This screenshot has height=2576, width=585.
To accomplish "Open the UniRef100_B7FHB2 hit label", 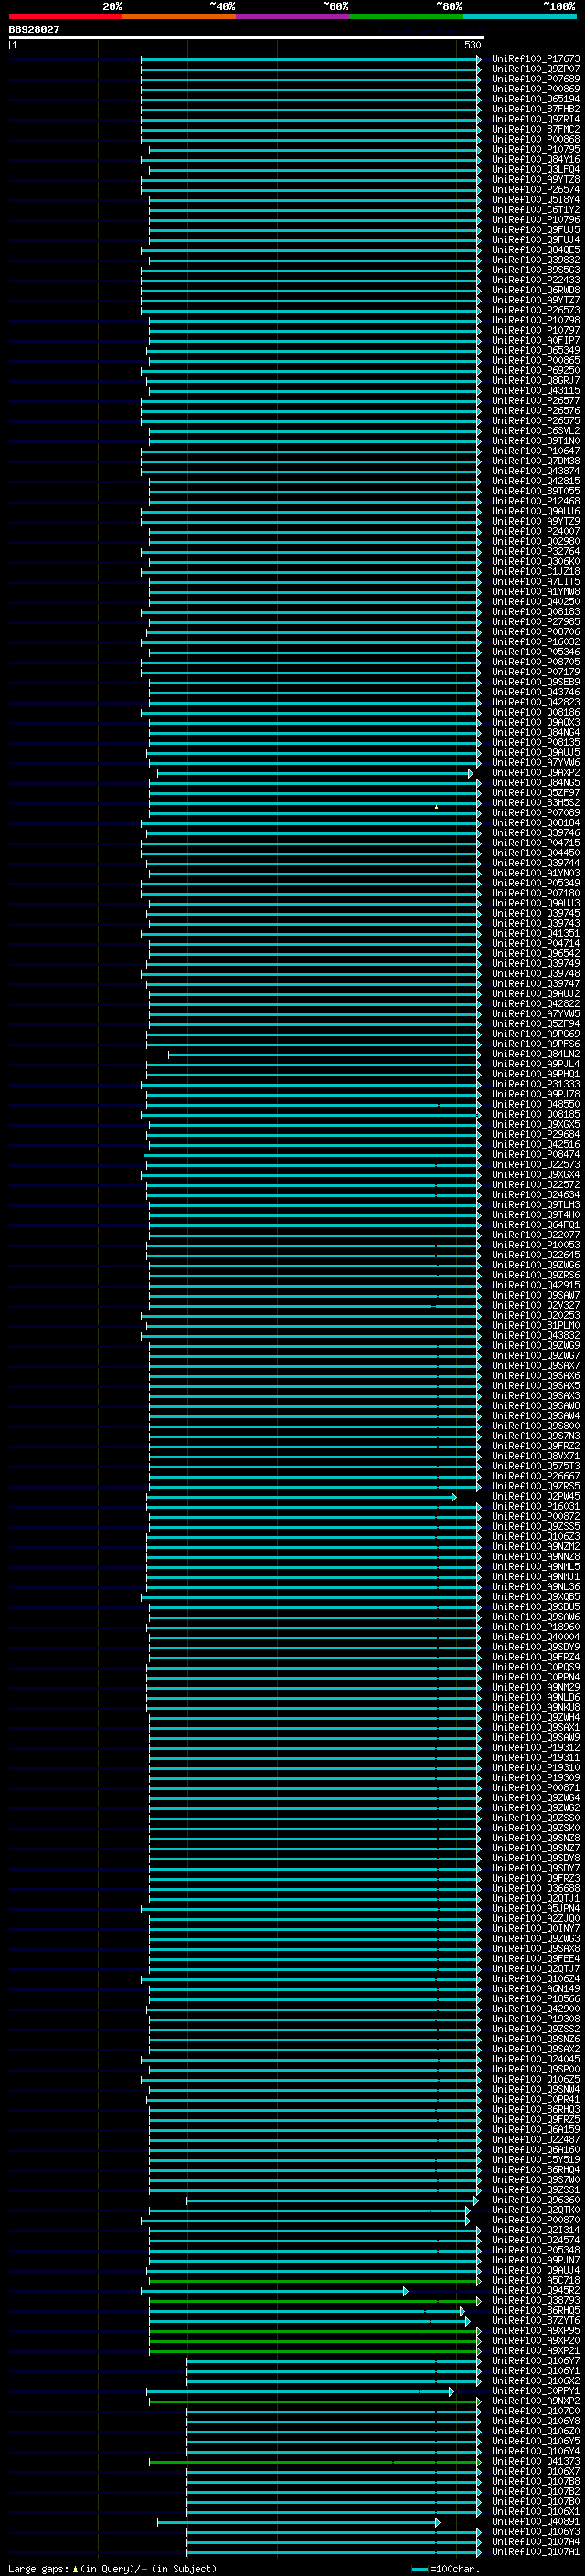I will coord(536,109).
